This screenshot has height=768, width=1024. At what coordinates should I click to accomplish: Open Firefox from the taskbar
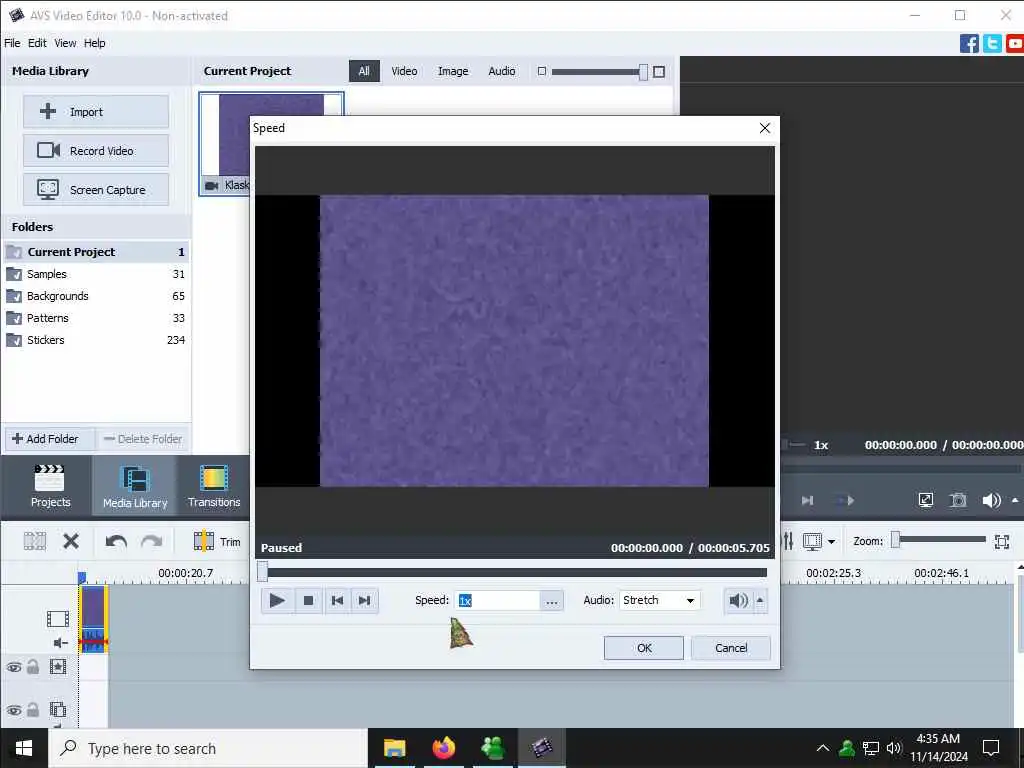click(x=443, y=748)
